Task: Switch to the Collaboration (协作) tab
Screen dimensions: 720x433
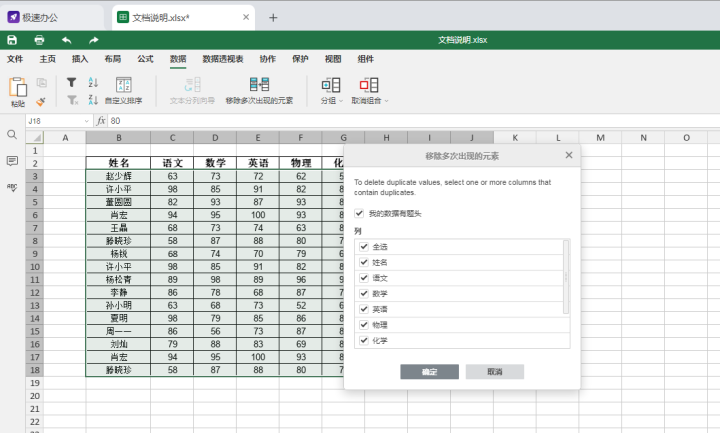Action: tap(268, 59)
